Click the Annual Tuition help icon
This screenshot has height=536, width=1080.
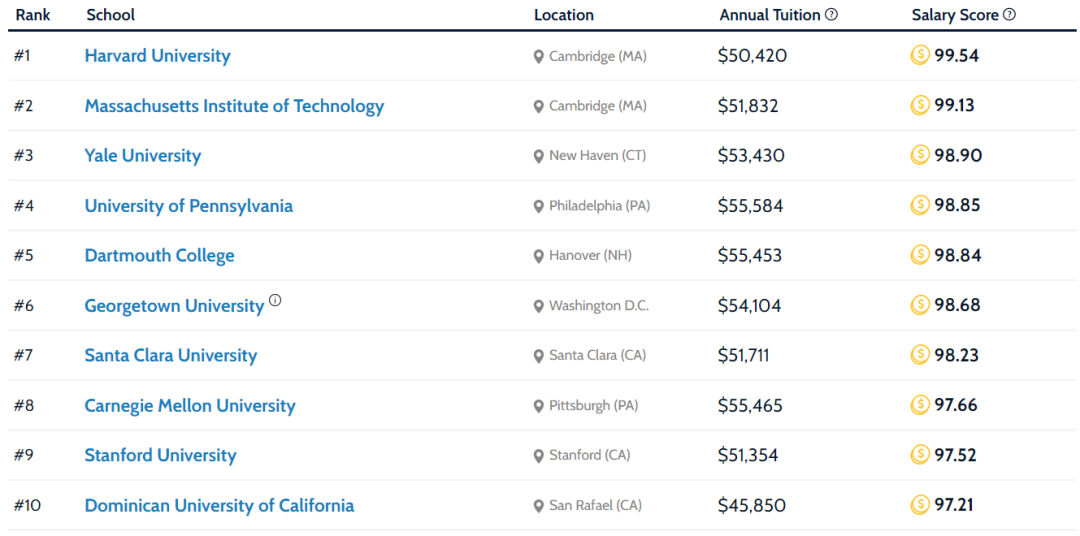tap(832, 15)
